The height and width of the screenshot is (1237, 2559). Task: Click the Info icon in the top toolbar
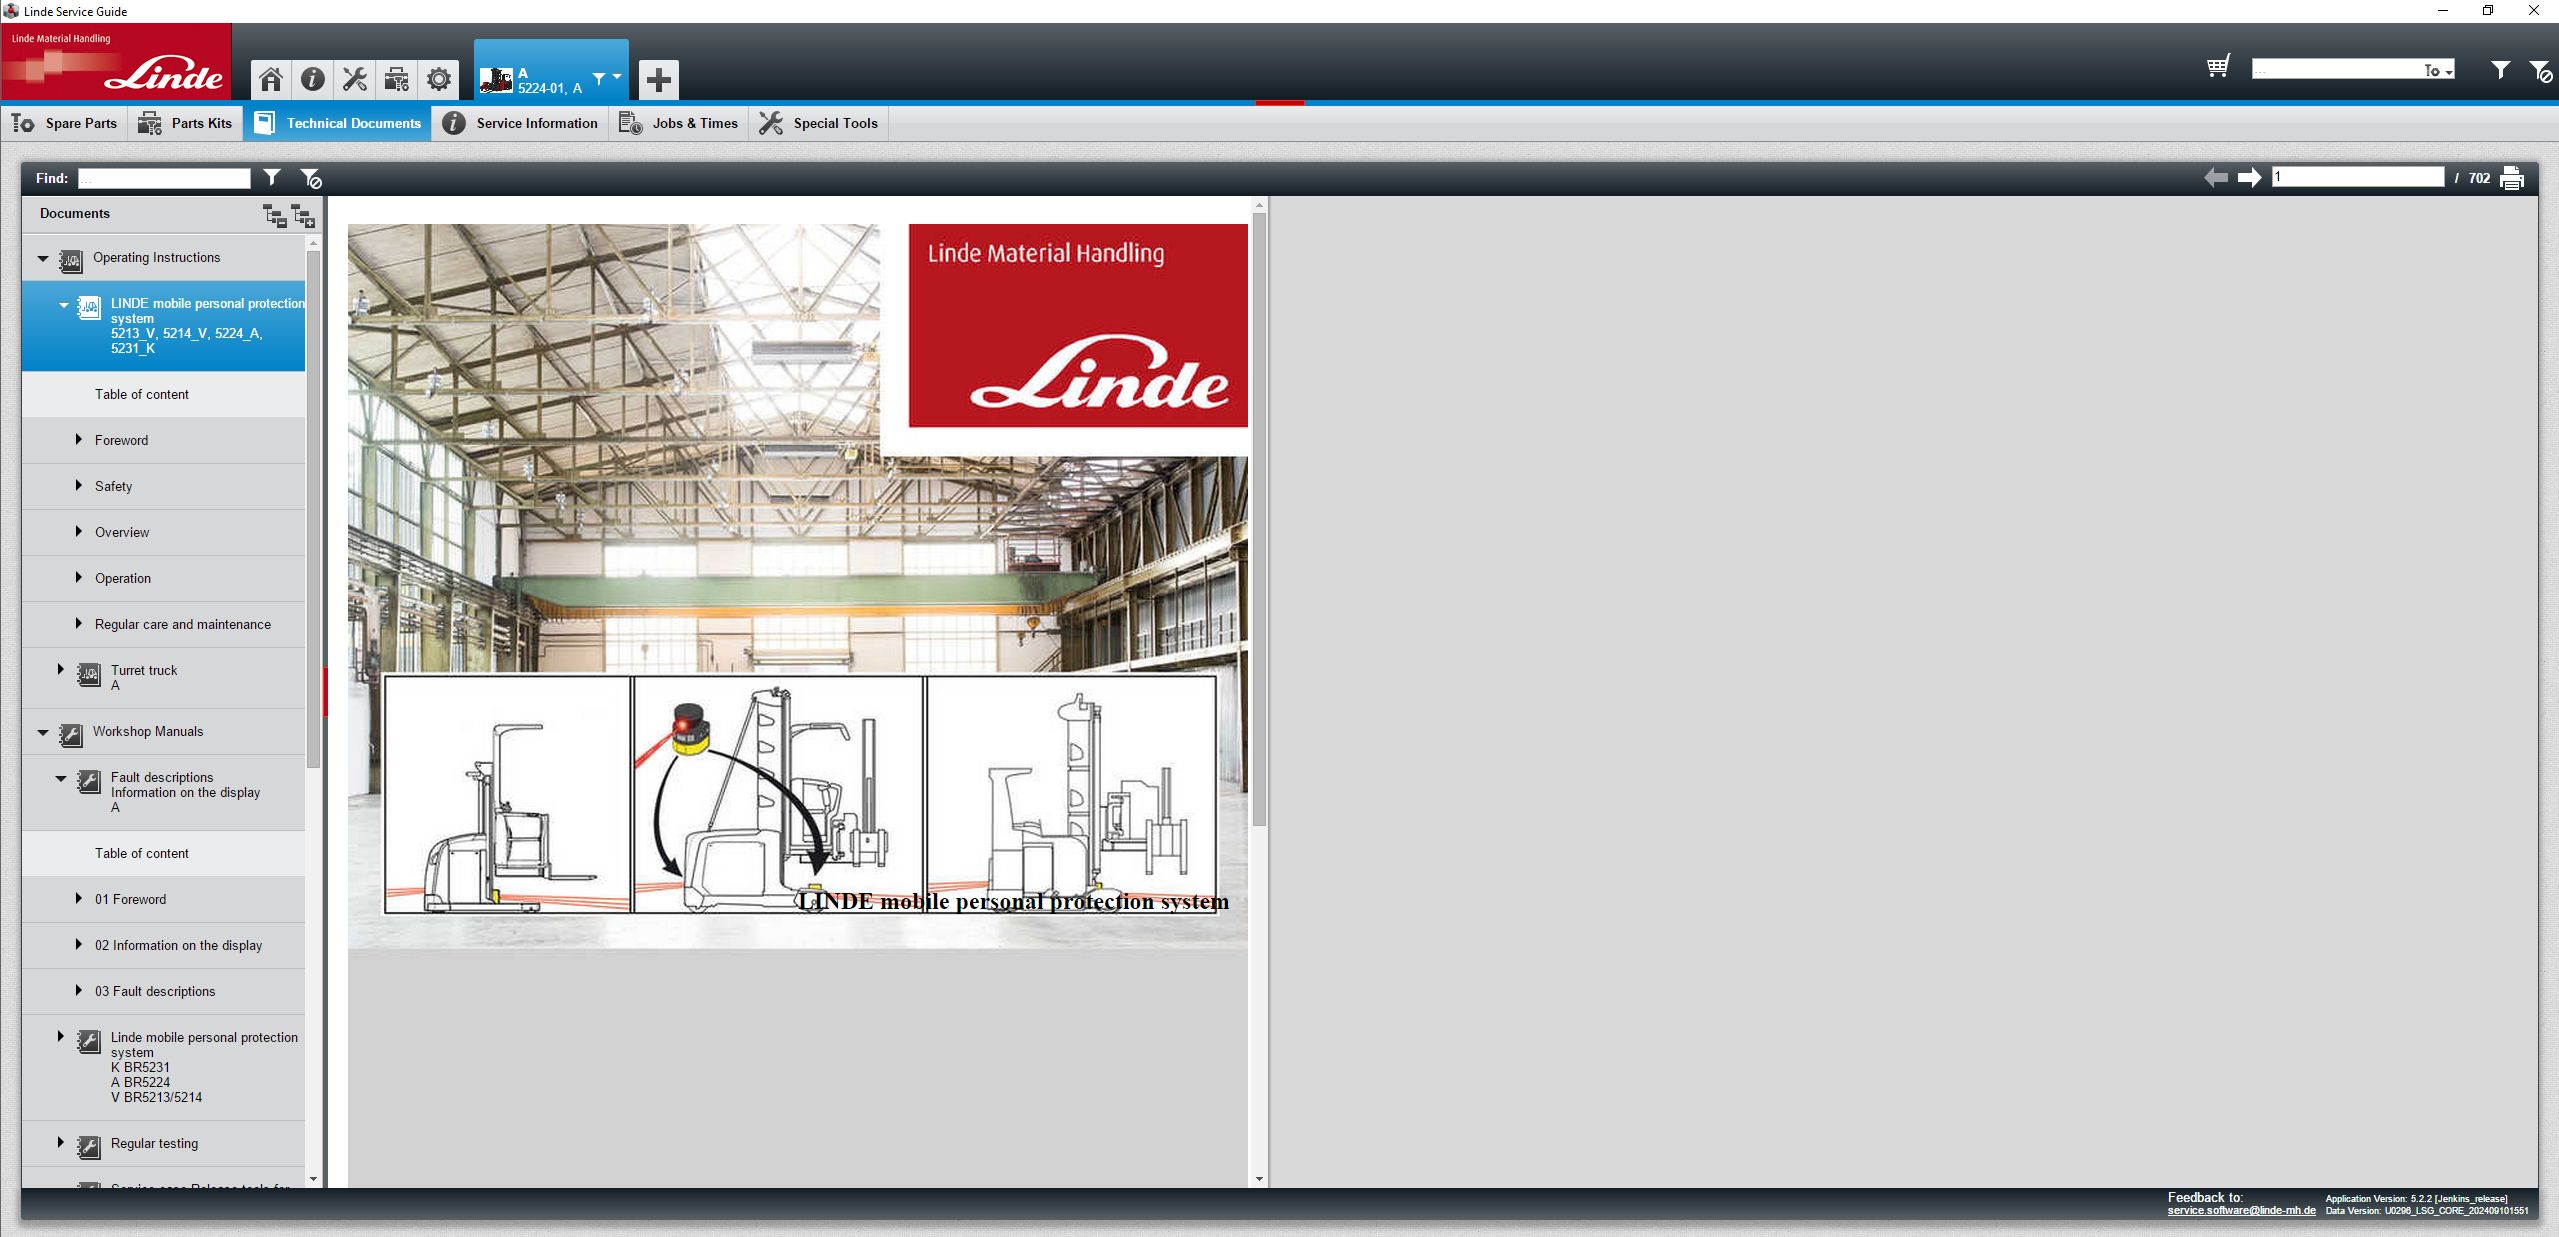tap(312, 79)
